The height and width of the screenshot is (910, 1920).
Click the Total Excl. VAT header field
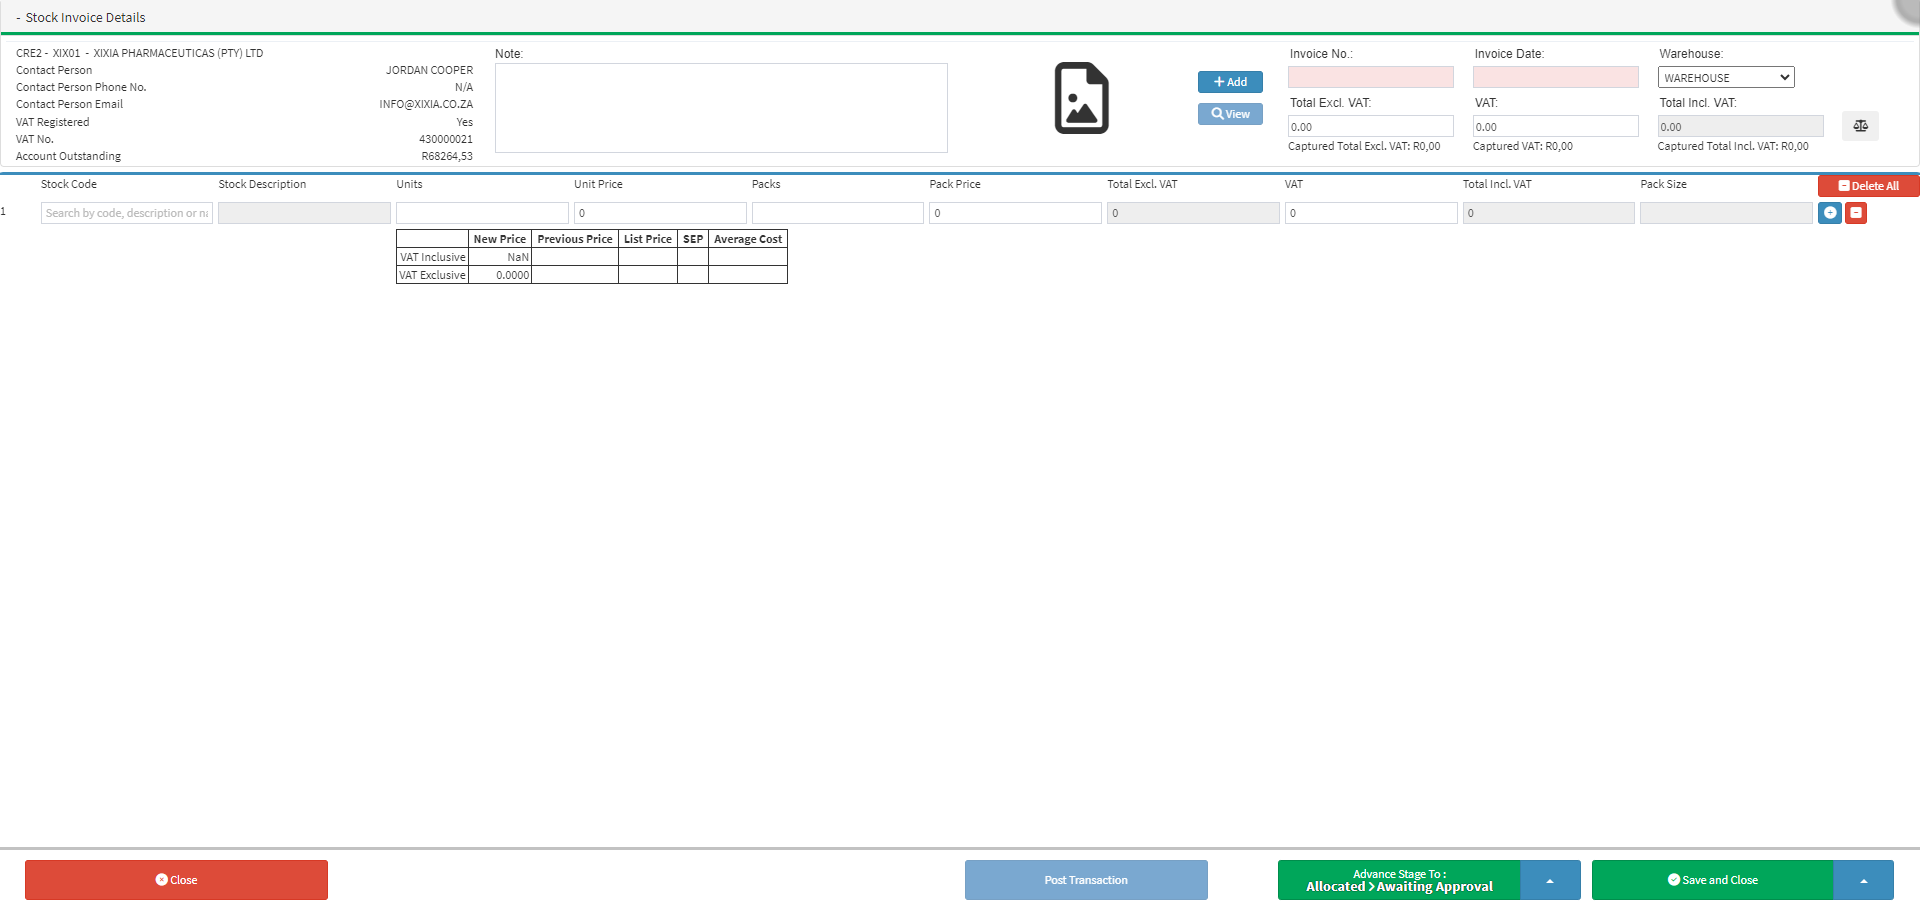pos(1371,126)
